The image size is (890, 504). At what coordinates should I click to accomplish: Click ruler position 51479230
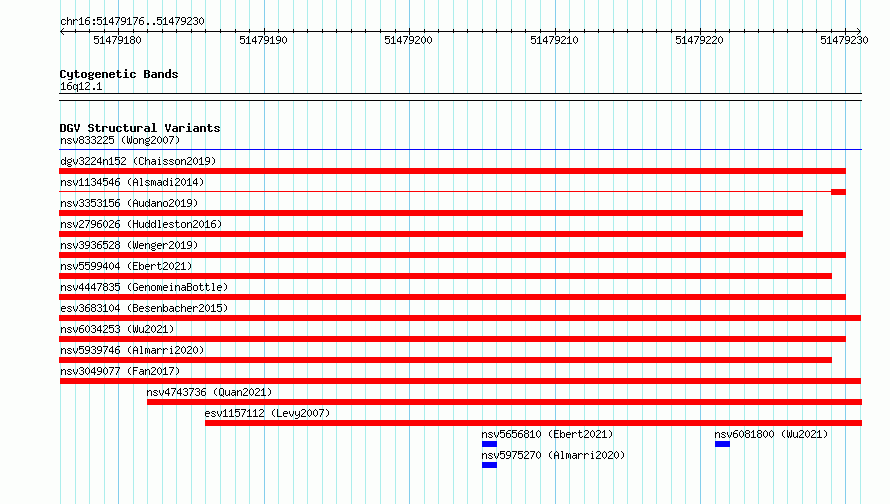(845, 40)
